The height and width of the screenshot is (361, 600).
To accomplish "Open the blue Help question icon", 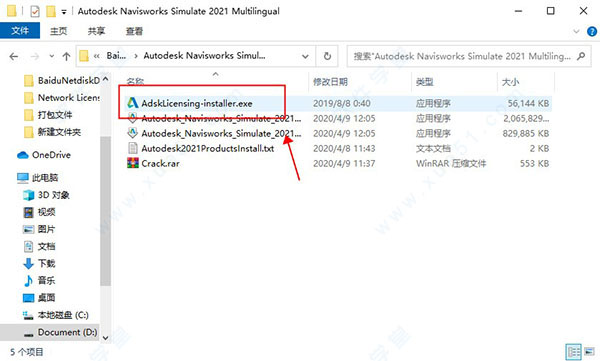I will [592, 31].
